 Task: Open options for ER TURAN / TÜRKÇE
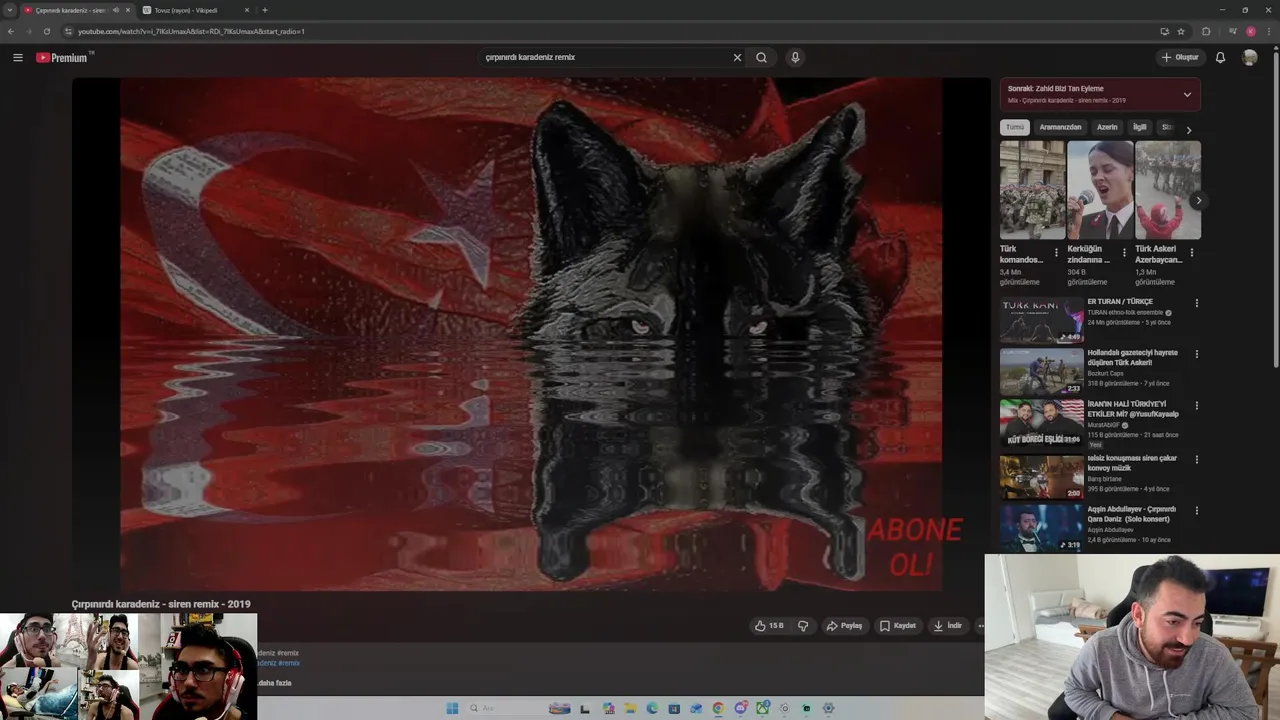(1196, 303)
